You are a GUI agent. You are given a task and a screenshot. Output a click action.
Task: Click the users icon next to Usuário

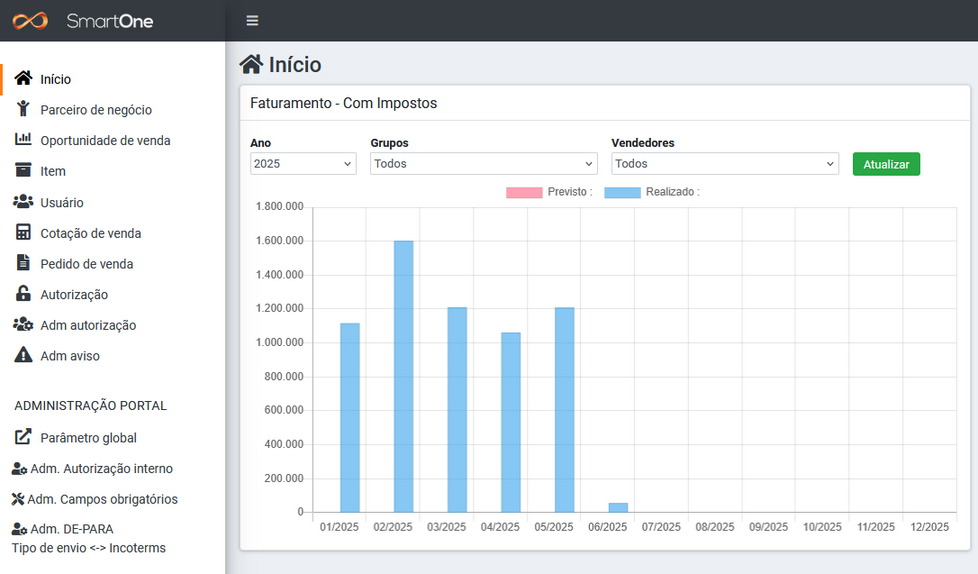(23, 202)
